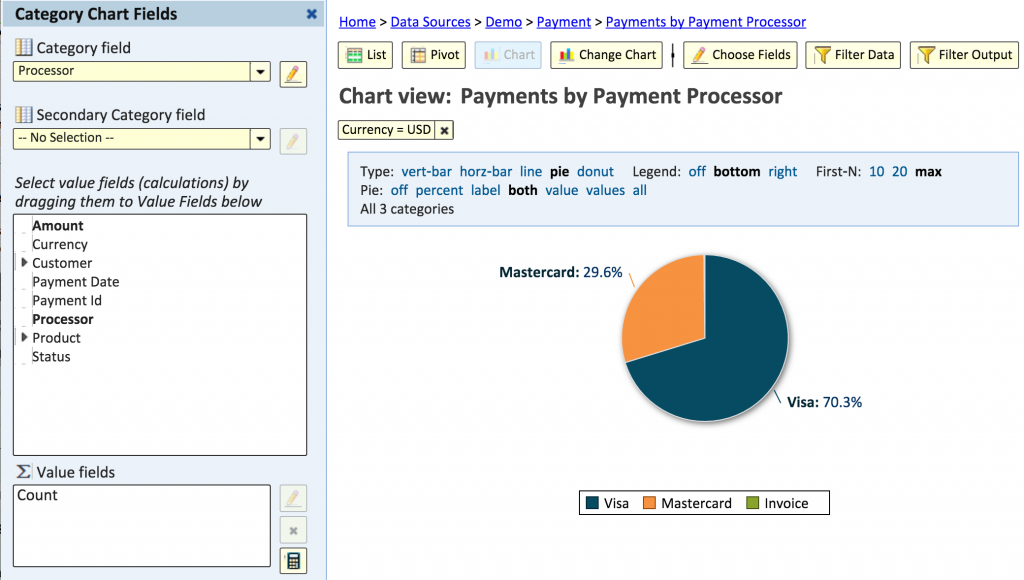
Task: Select the Status field
Action: pyautogui.click(x=51, y=357)
